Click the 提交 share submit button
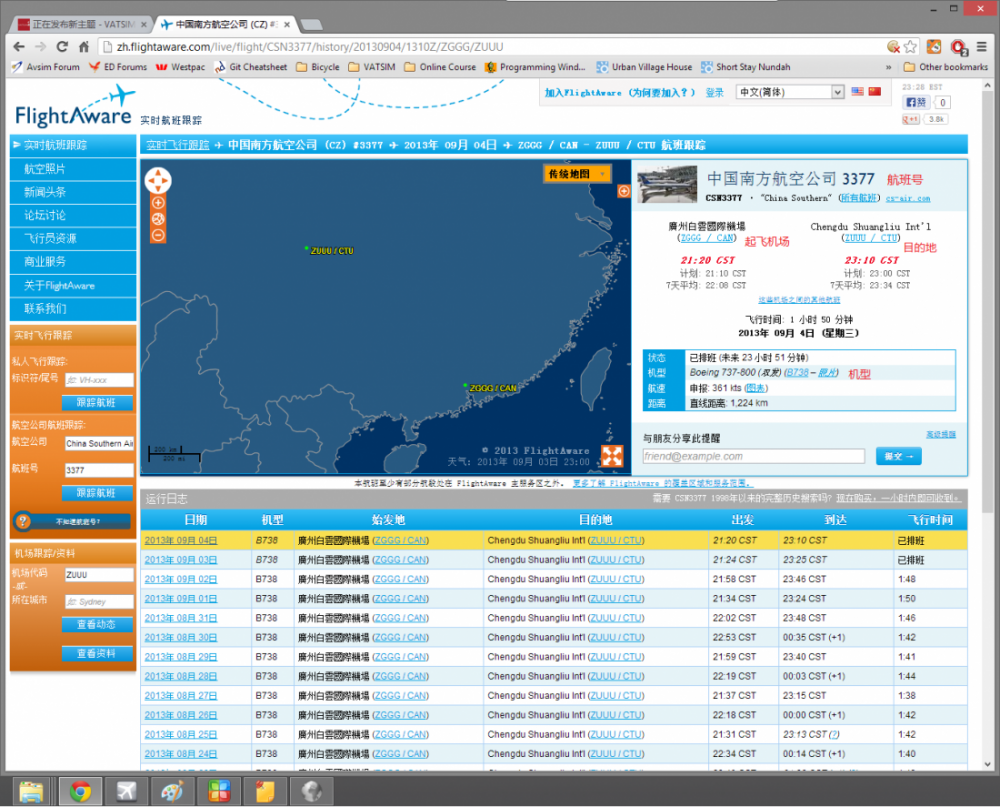 899,456
